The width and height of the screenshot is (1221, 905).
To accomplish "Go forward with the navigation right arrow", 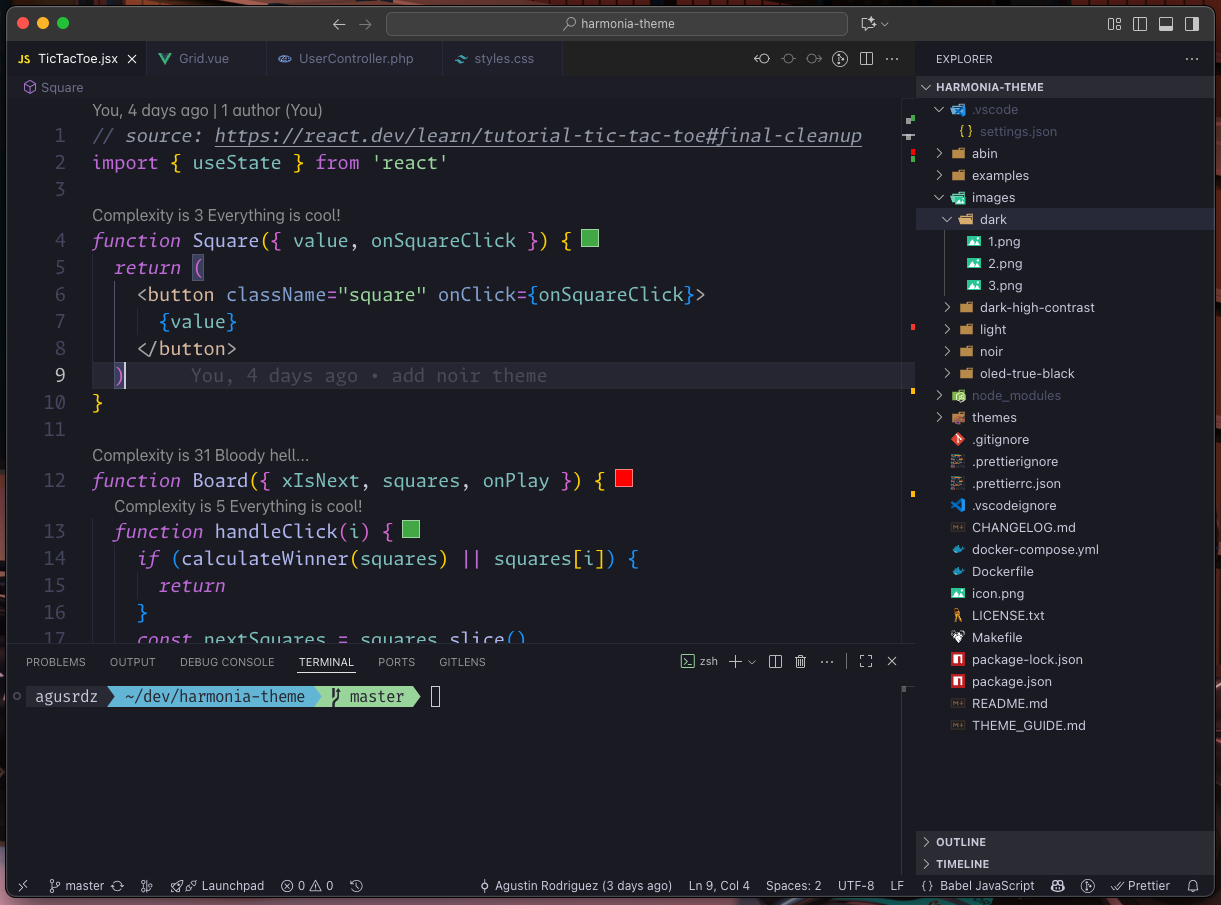I will (365, 24).
